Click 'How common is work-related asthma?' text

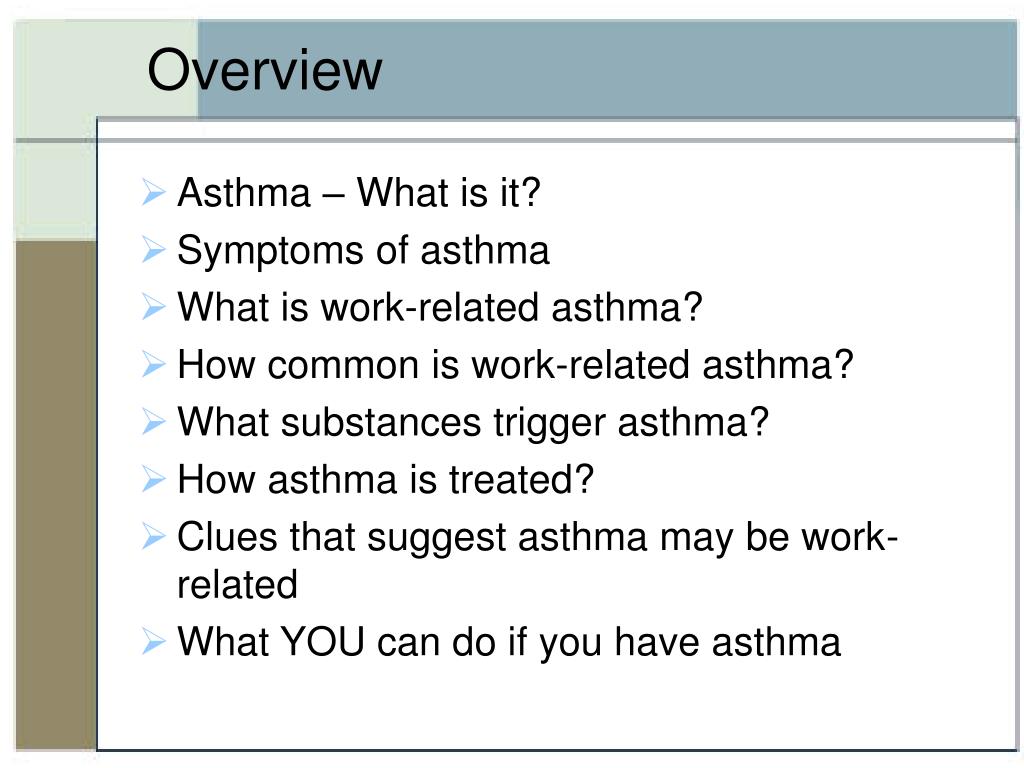pos(515,364)
